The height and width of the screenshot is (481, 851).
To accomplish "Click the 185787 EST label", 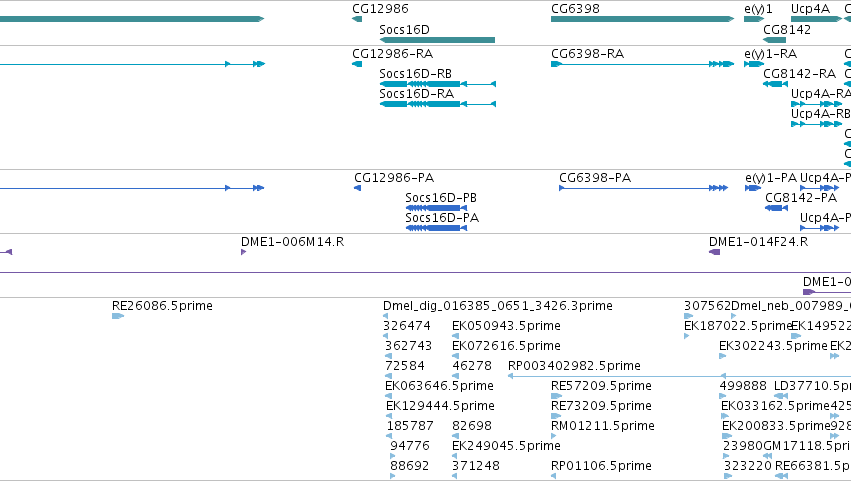I will 410,426.
